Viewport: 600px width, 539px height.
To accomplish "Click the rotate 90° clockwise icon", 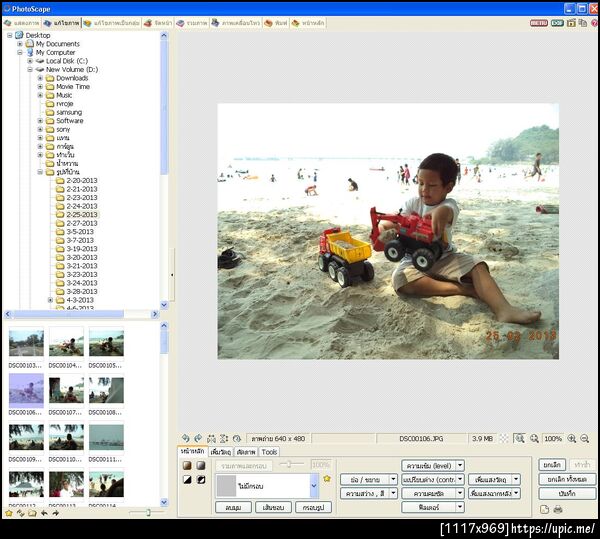I will pyautogui.click(x=198, y=438).
